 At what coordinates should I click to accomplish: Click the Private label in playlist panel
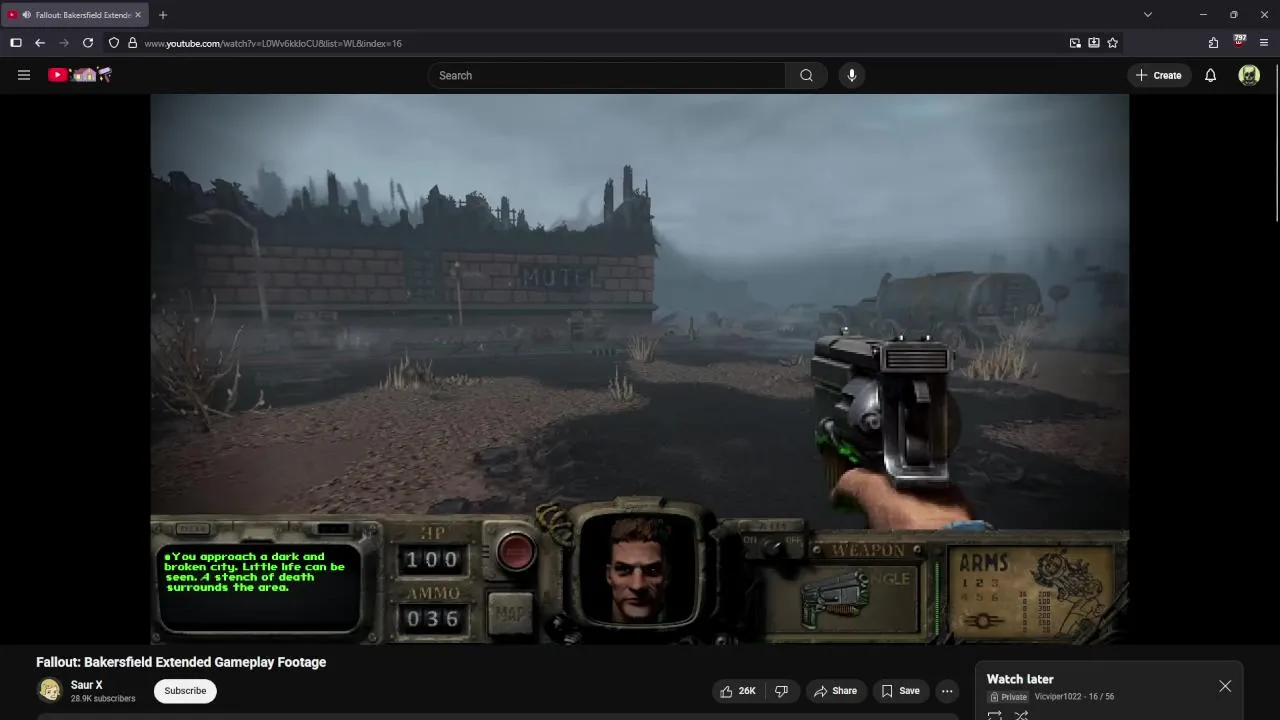click(x=1008, y=697)
